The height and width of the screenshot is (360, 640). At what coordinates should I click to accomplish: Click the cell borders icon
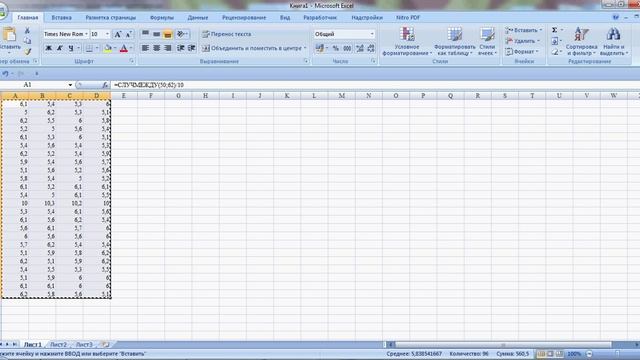[x=89, y=48]
